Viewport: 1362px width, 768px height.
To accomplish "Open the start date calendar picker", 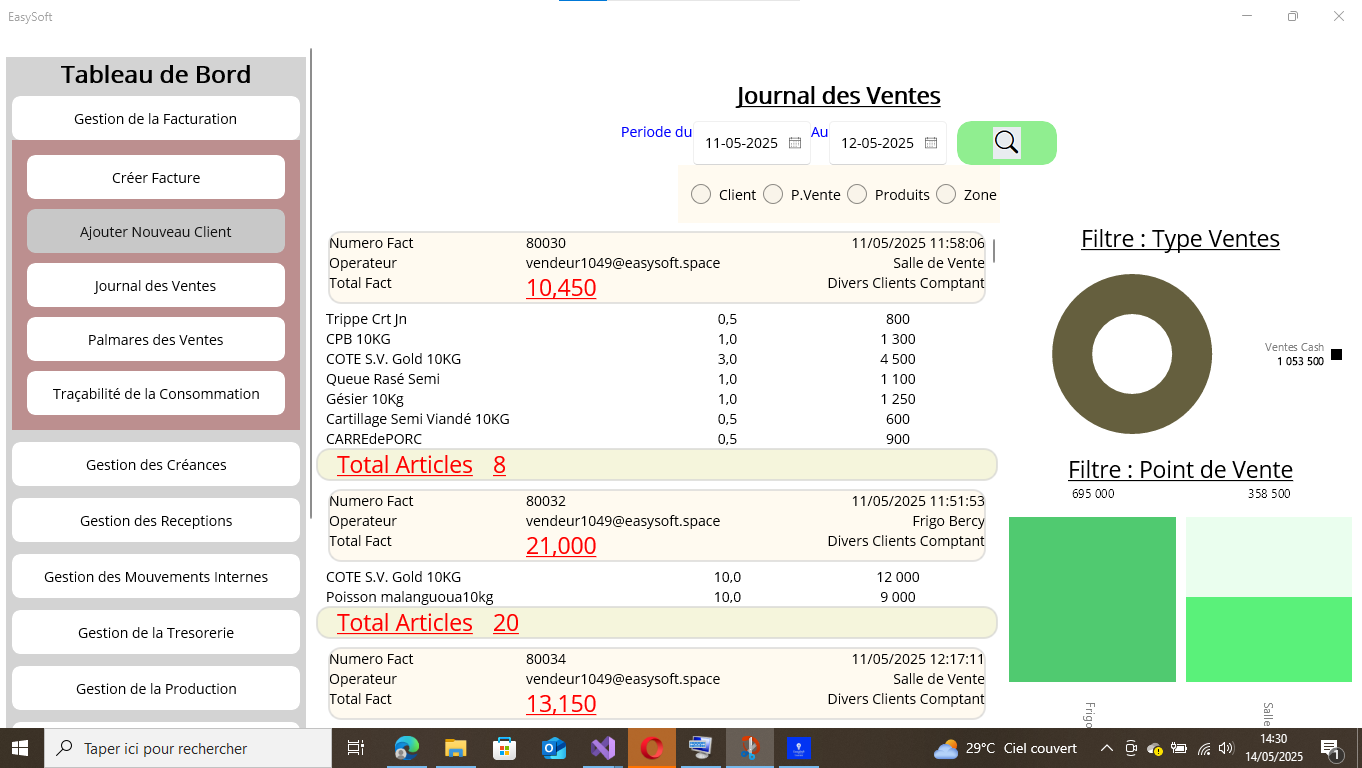I will point(795,143).
